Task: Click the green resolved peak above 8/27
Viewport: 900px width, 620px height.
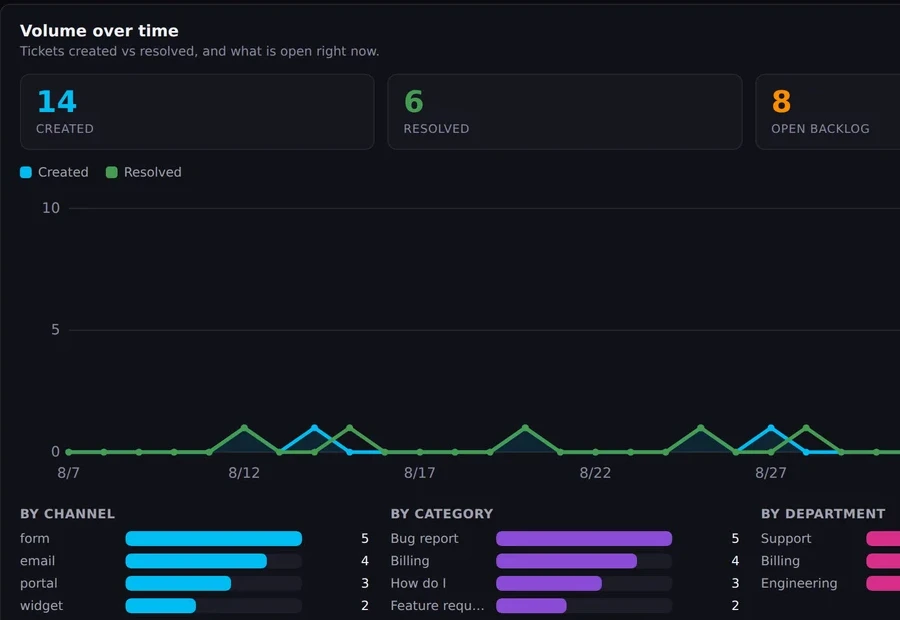Action: coord(806,428)
